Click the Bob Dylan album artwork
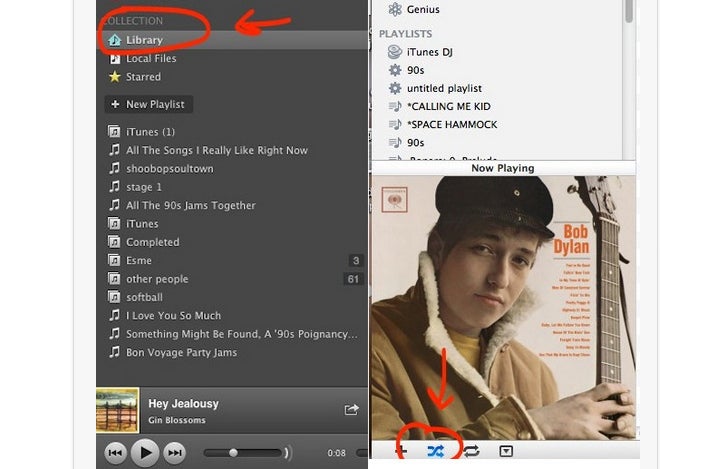Image resolution: width=706 pixels, height=469 pixels. 503,305
